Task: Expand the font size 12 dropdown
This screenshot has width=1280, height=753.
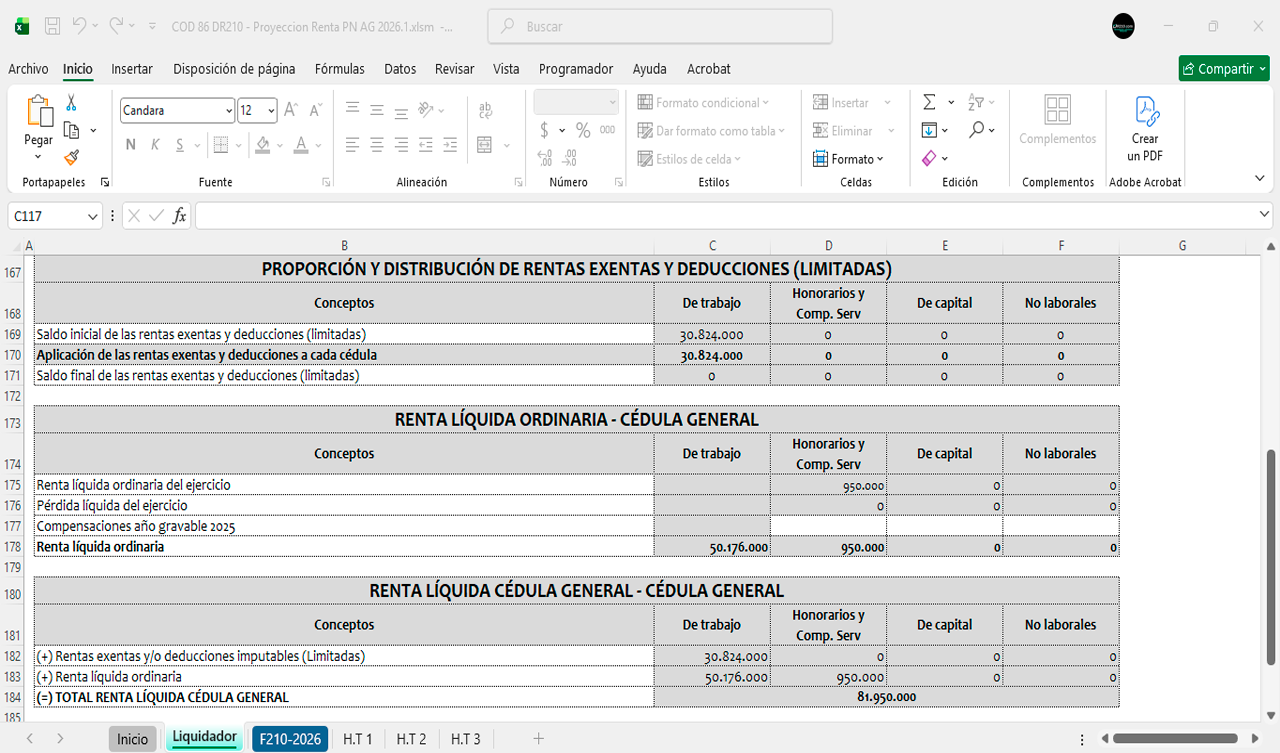Action: pyautogui.click(x=271, y=111)
